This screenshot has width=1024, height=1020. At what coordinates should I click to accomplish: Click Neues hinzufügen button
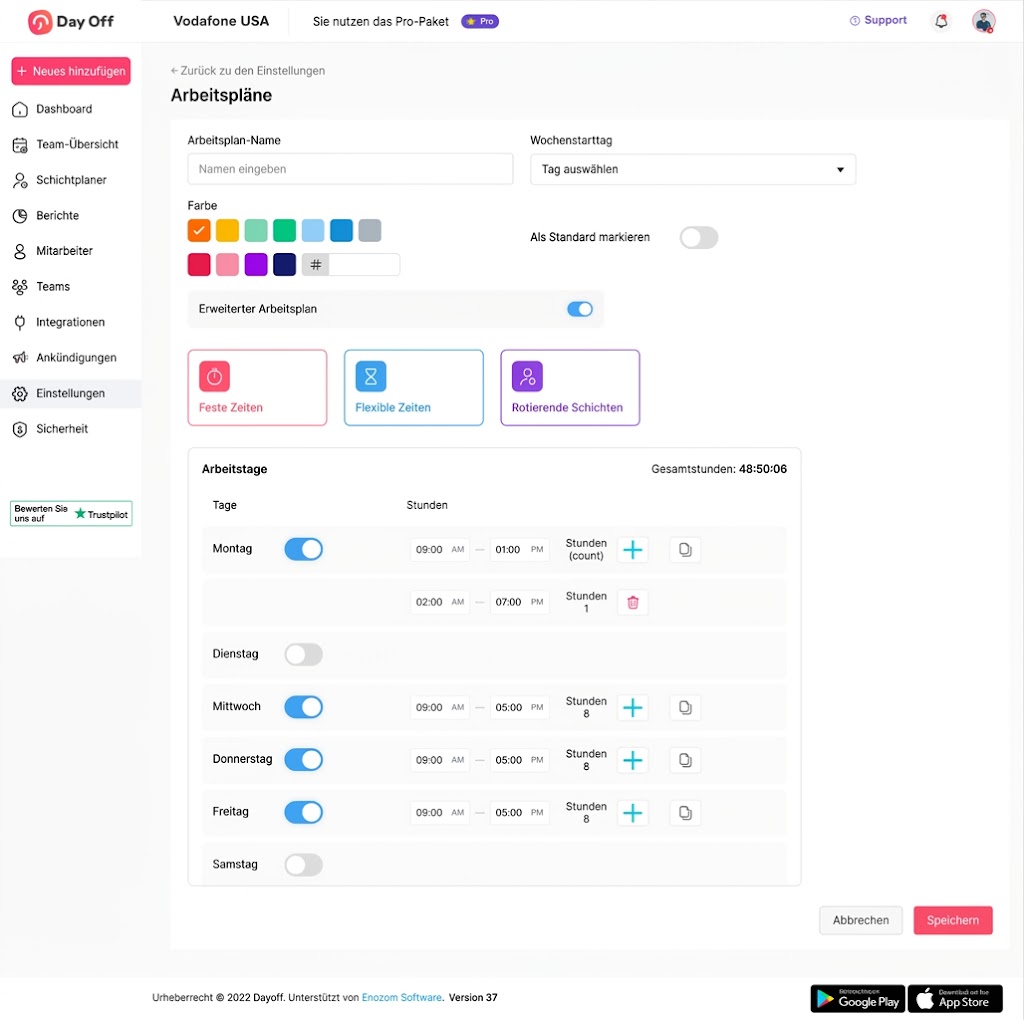71,71
